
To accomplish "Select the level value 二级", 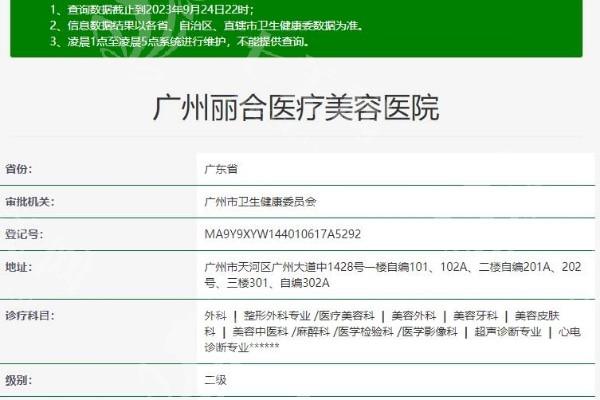I will (x=215, y=380).
